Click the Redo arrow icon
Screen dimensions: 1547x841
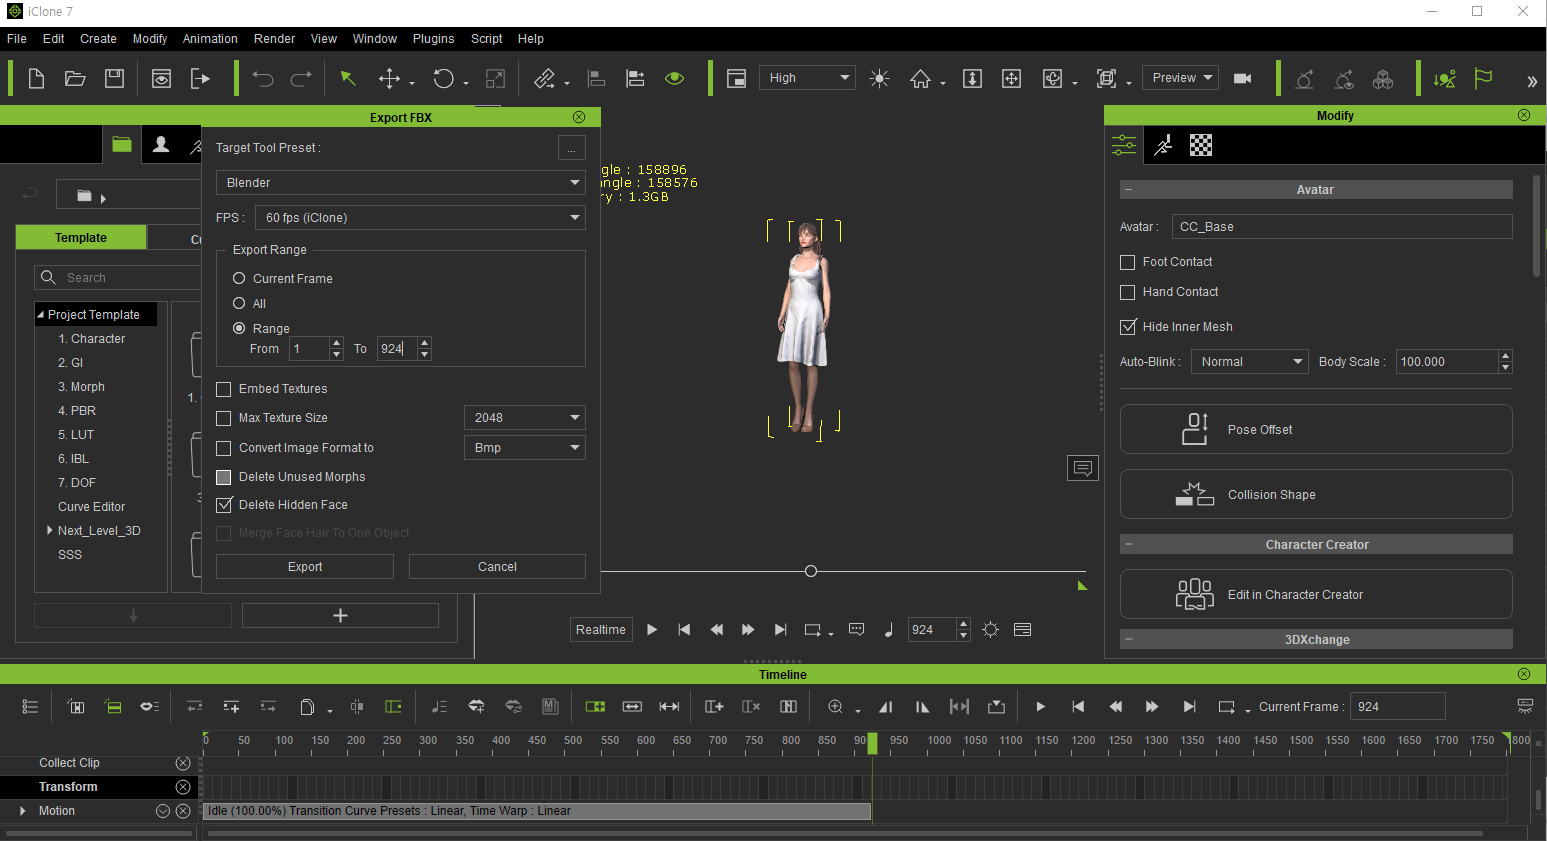click(x=300, y=79)
